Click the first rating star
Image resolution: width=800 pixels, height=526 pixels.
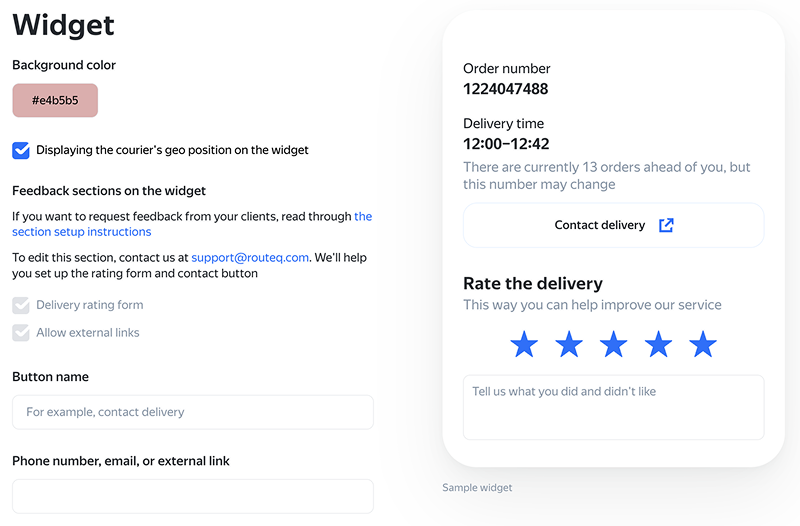(x=524, y=345)
